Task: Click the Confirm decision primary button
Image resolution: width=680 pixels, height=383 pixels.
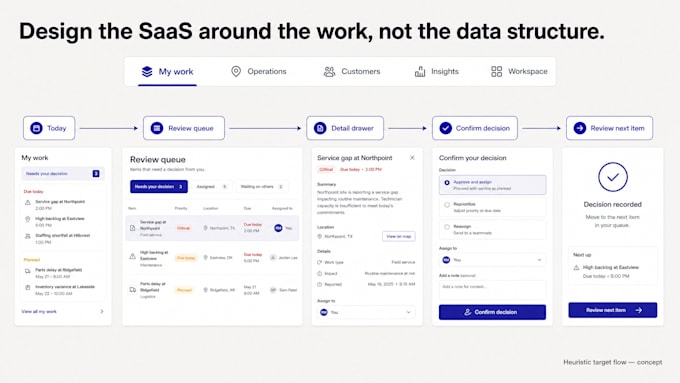Action: 492,312
